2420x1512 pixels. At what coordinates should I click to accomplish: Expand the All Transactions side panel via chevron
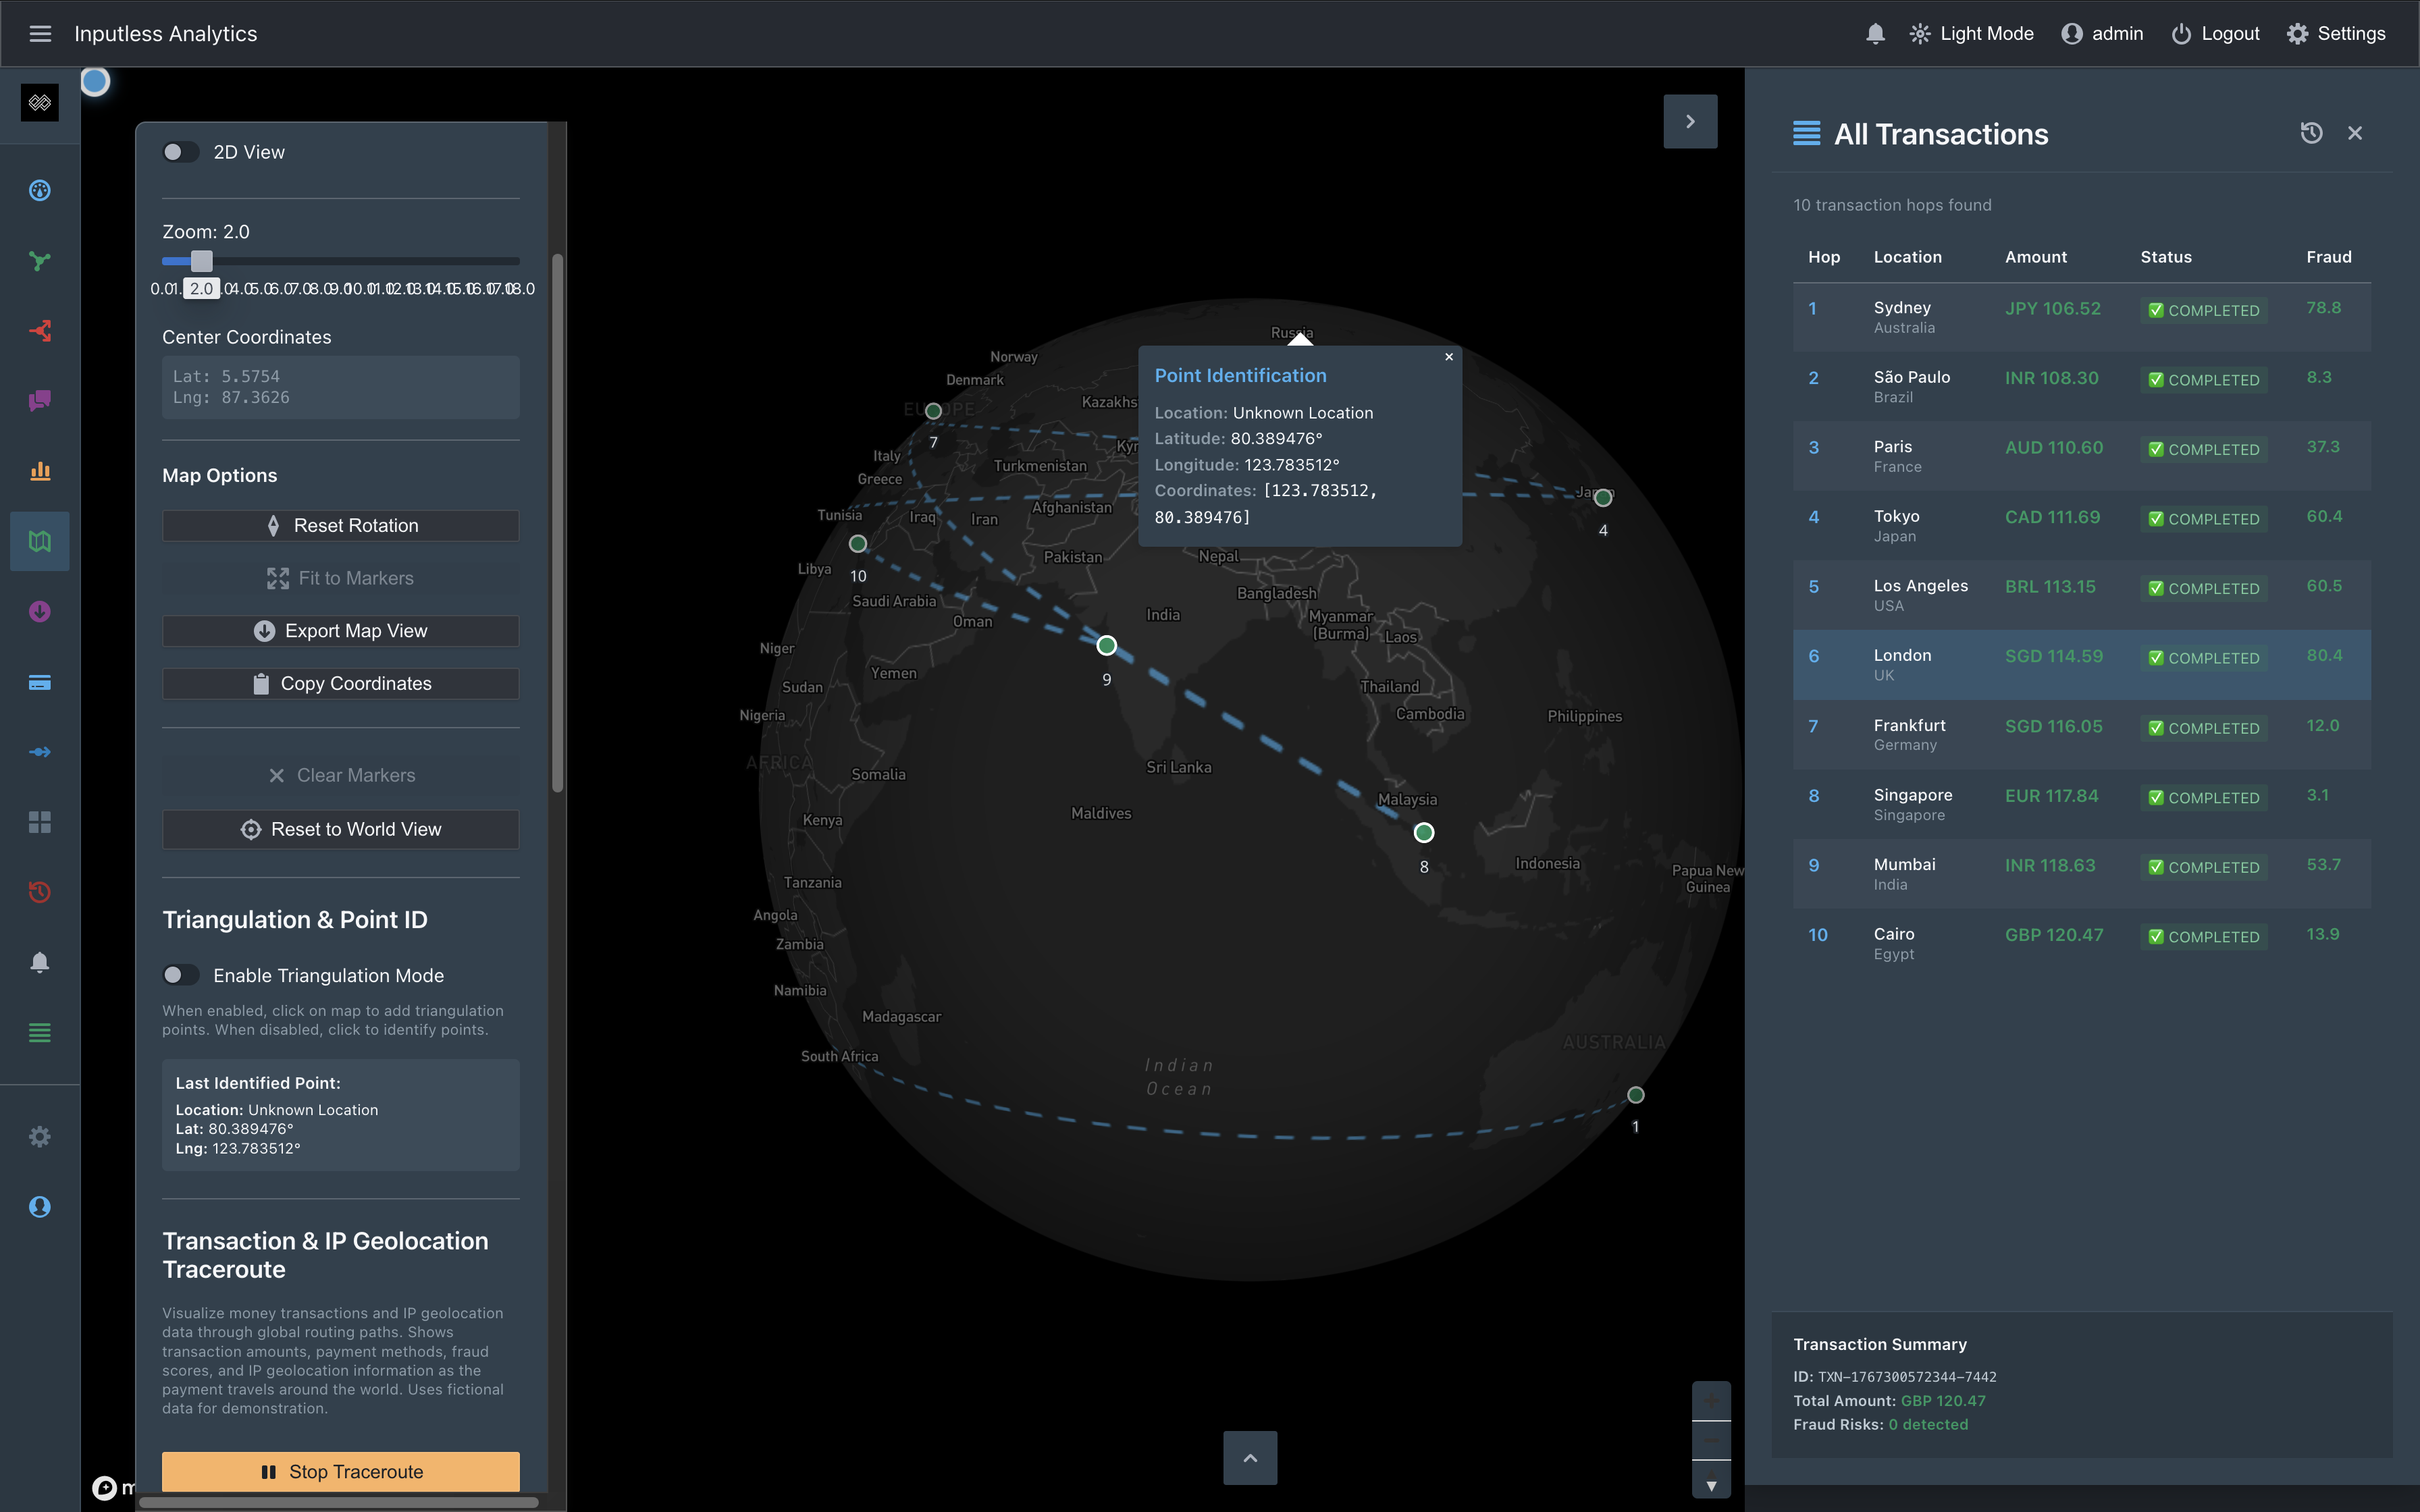pyautogui.click(x=1690, y=121)
